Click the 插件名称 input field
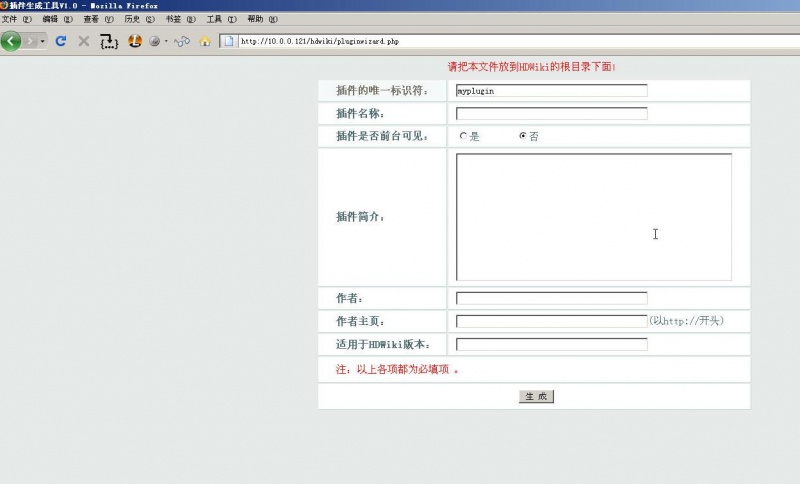Screen dimensions: 800x484 551,113
